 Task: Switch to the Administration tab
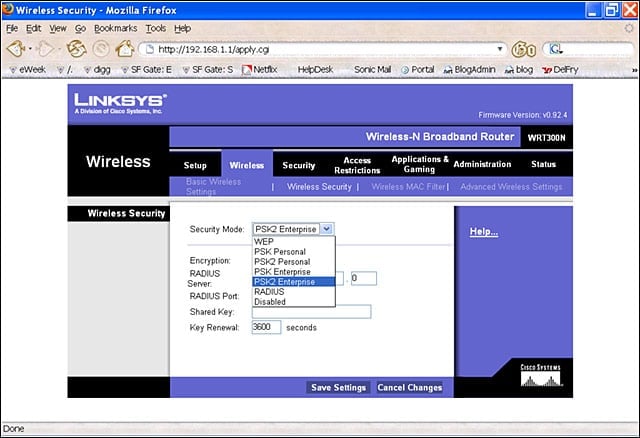tap(482, 164)
